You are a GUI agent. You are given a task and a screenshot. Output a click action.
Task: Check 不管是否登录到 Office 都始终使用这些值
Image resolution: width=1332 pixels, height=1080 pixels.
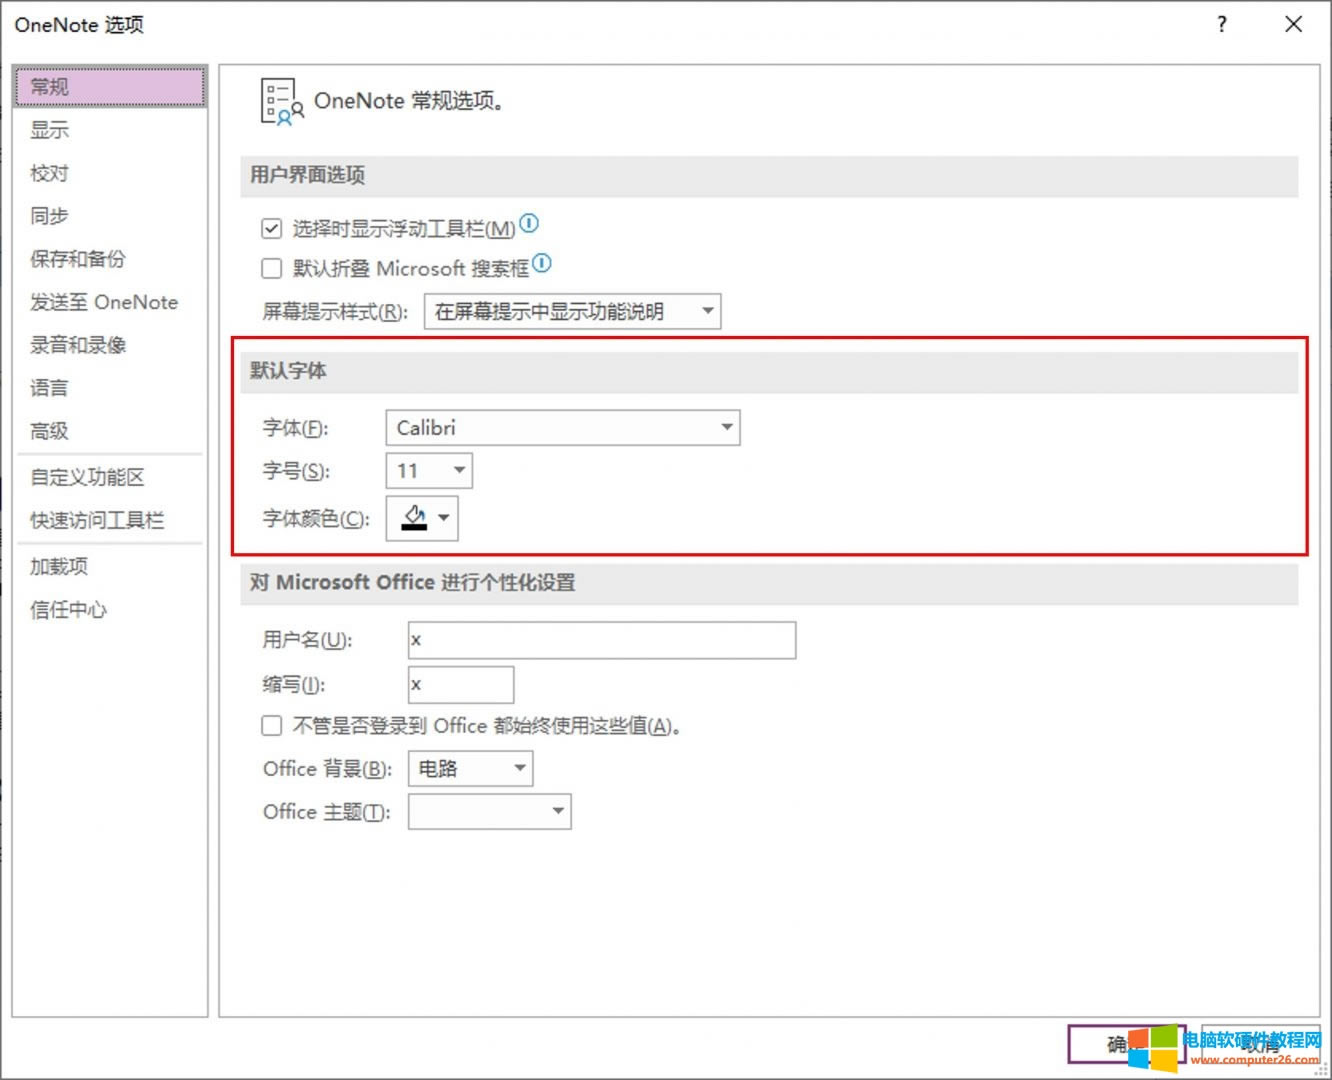pyautogui.click(x=271, y=726)
